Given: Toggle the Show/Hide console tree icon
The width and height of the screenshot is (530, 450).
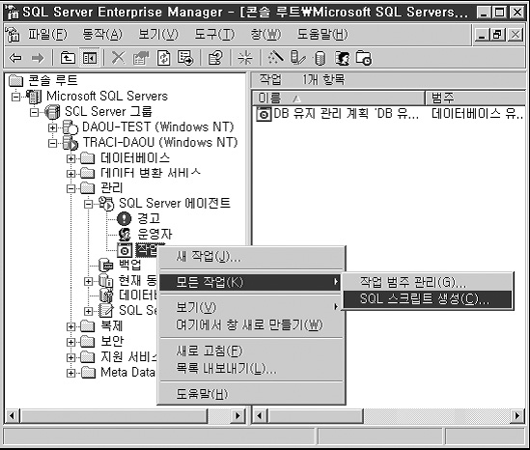Looking at the screenshot, I should pyautogui.click(x=90, y=58).
